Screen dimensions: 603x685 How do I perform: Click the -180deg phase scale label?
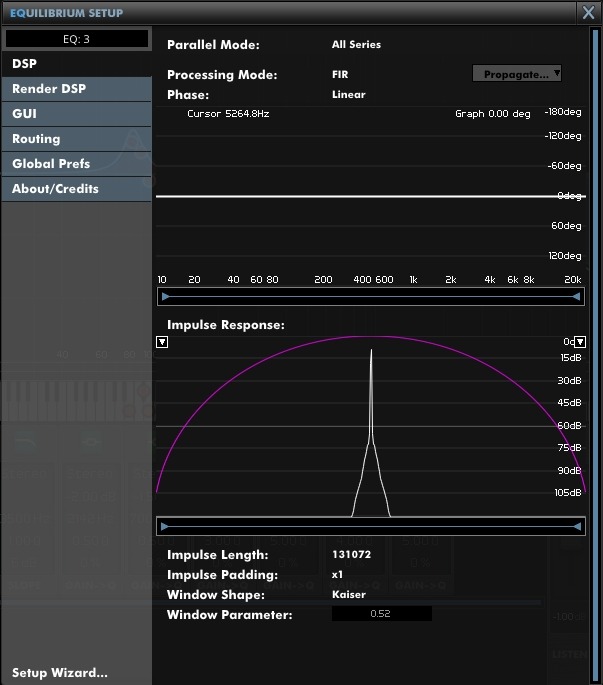click(563, 112)
